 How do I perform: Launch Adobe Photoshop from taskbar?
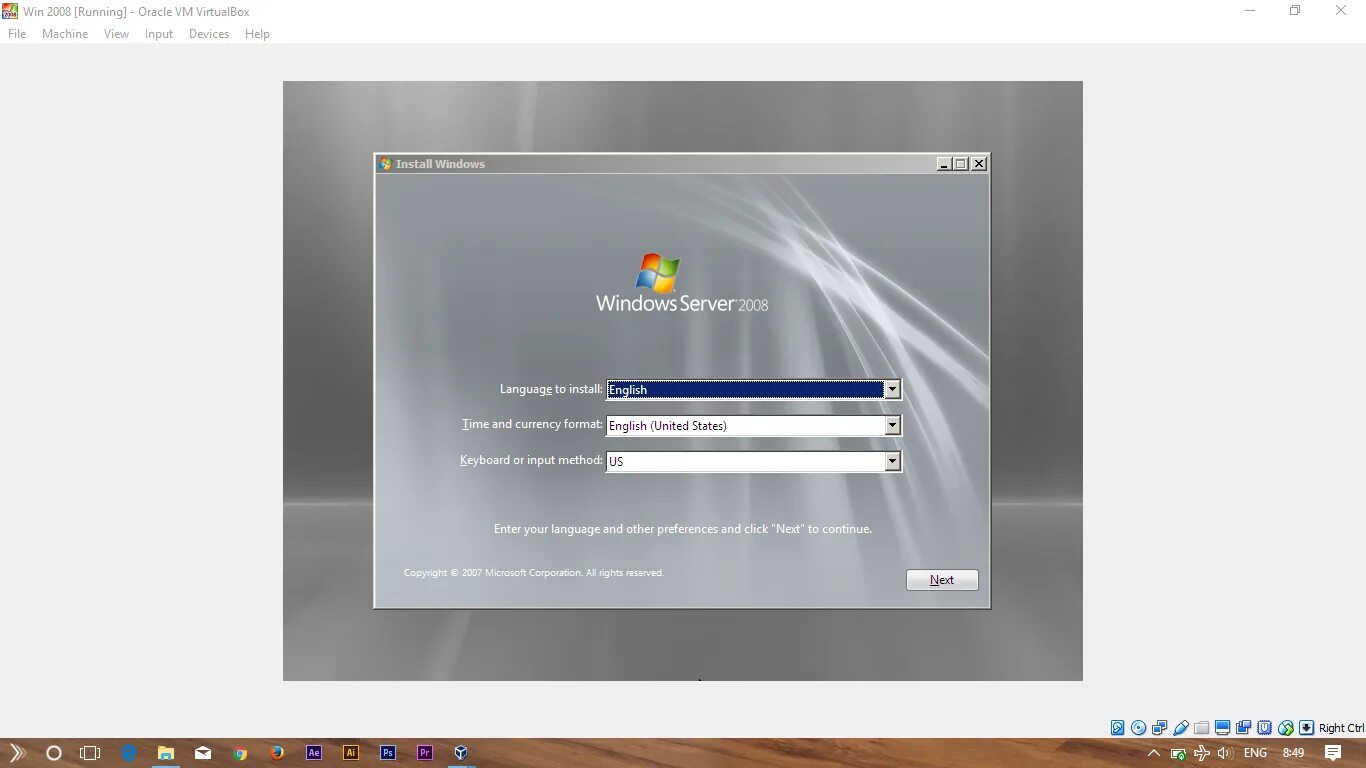point(388,753)
